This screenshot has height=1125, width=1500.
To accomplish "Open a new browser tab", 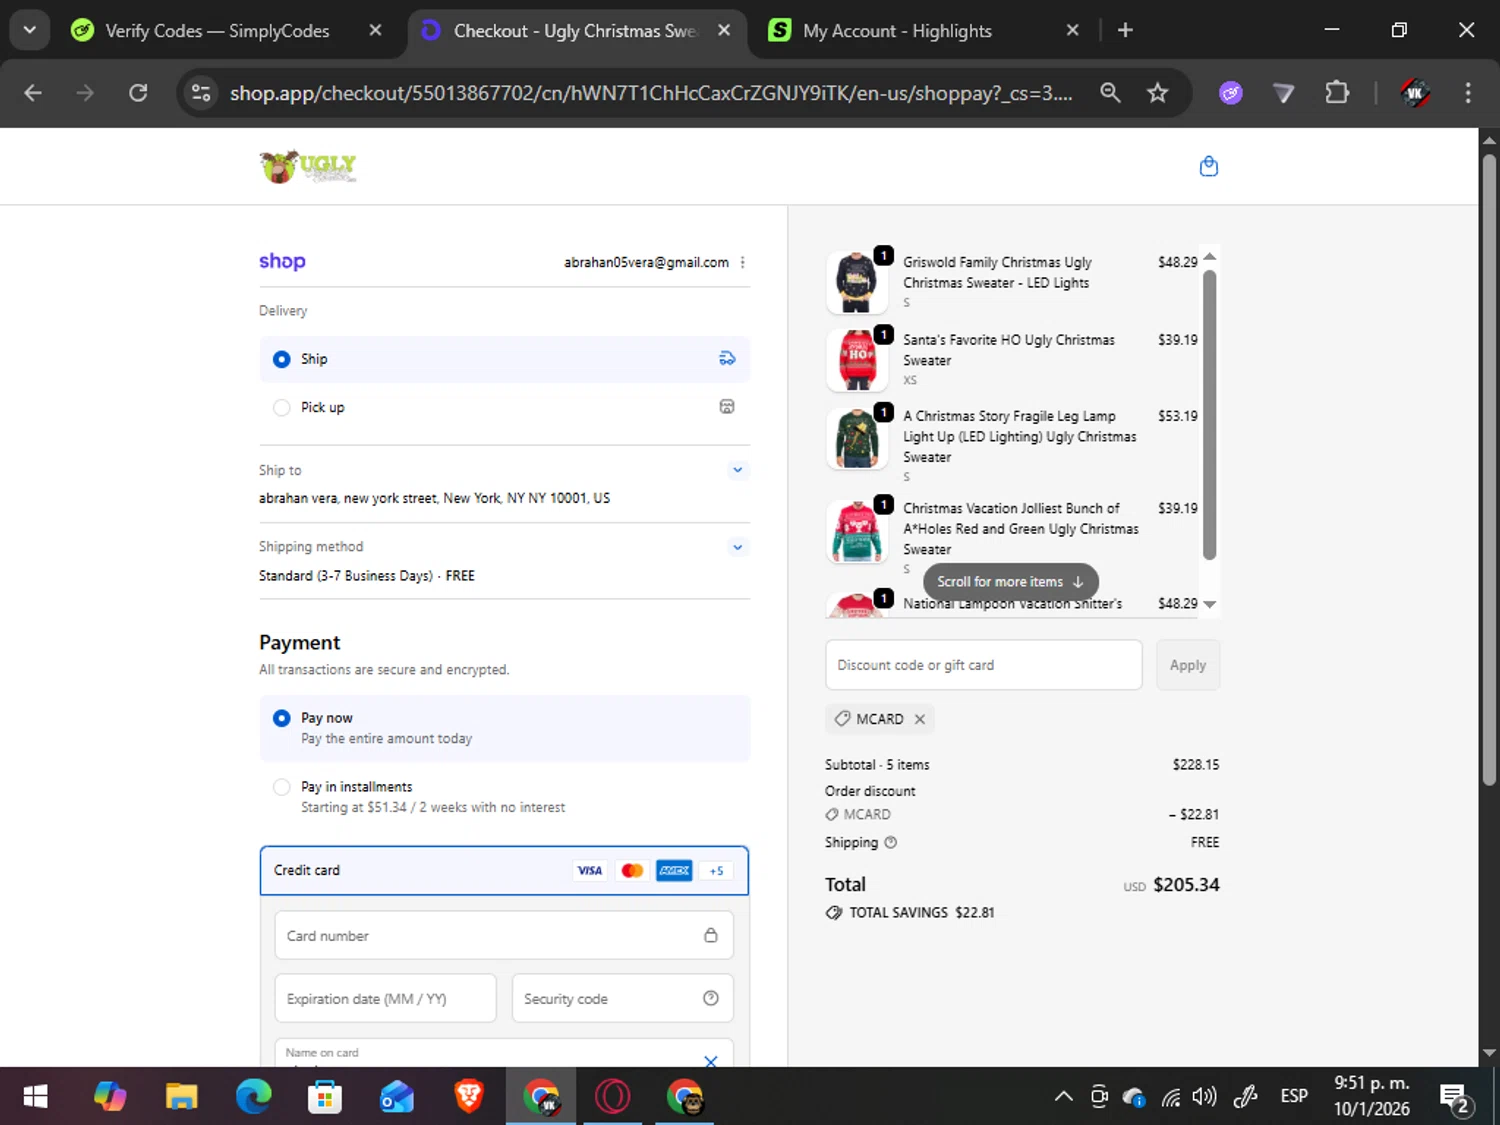I will coord(1125,31).
